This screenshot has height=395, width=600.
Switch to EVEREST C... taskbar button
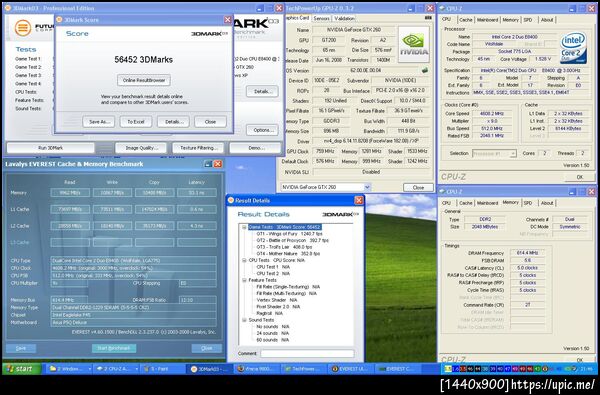pyautogui.click(x=396, y=369)
